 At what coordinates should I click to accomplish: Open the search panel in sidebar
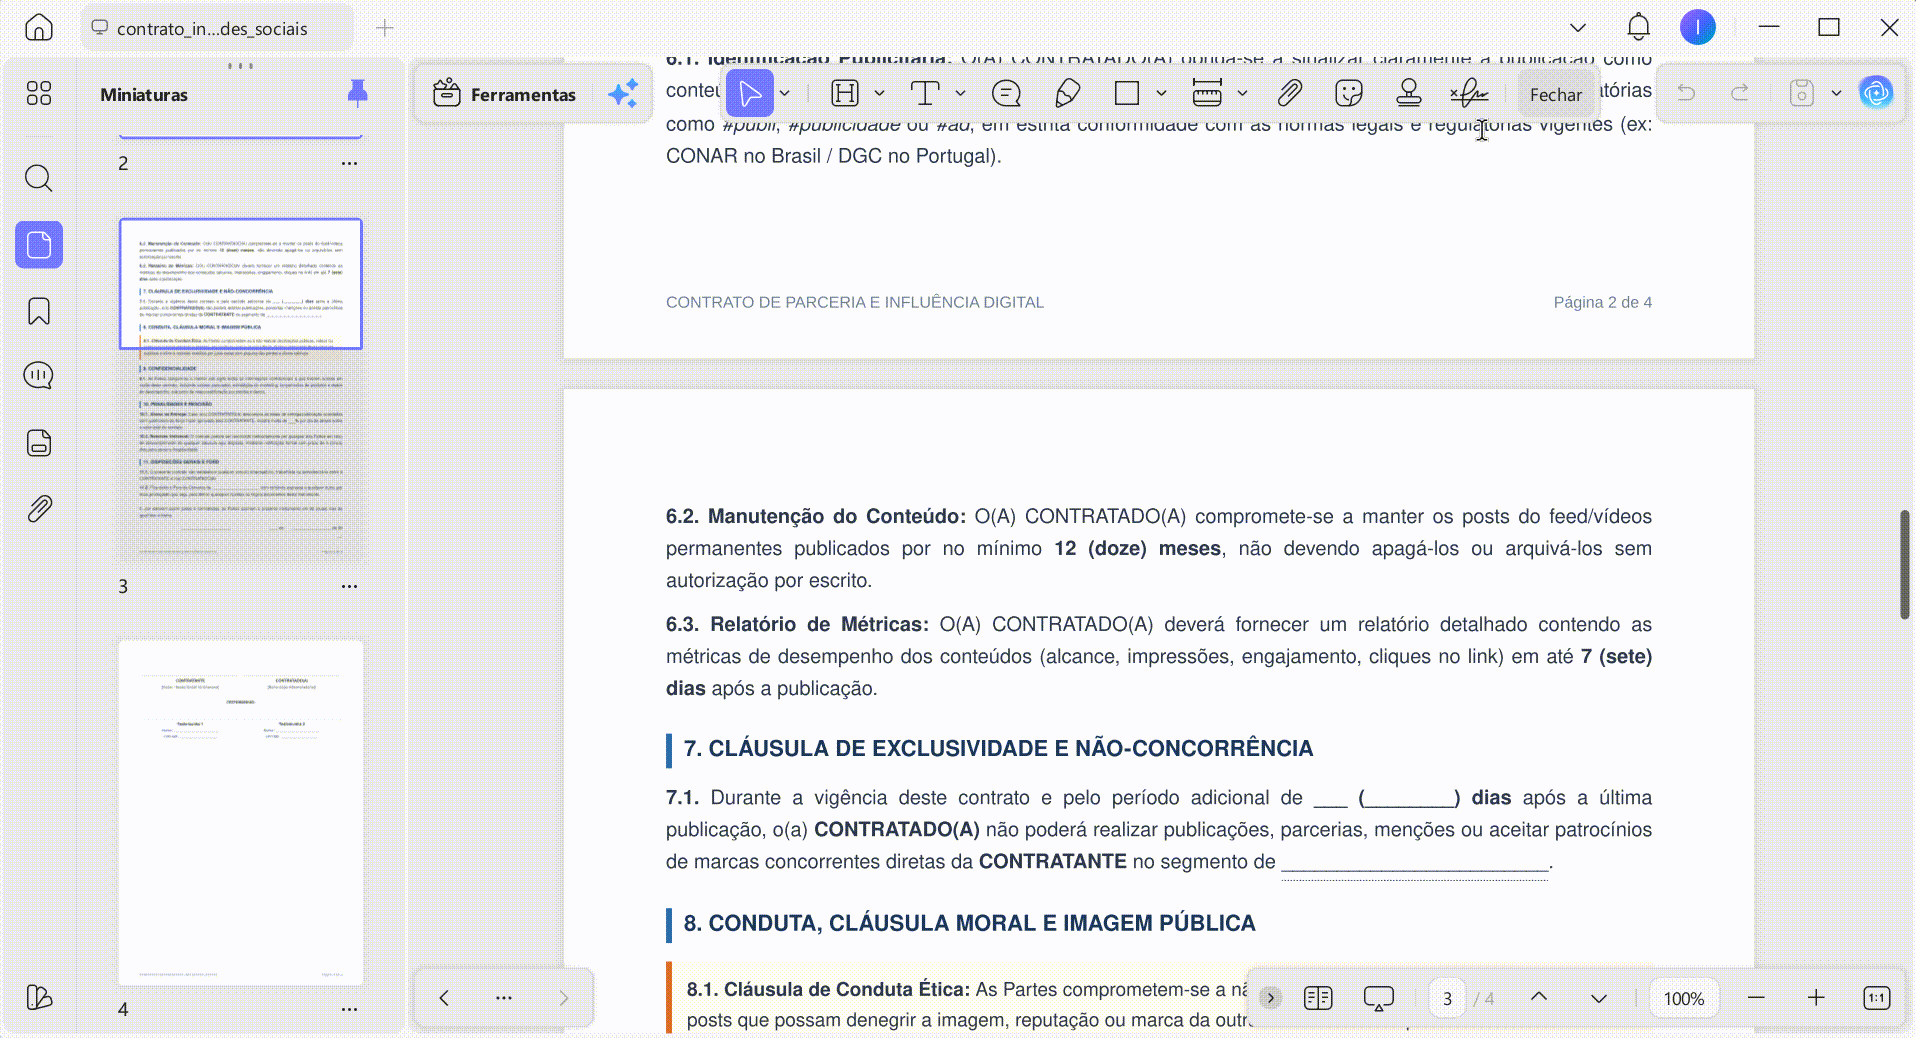(x=39, y=178)
